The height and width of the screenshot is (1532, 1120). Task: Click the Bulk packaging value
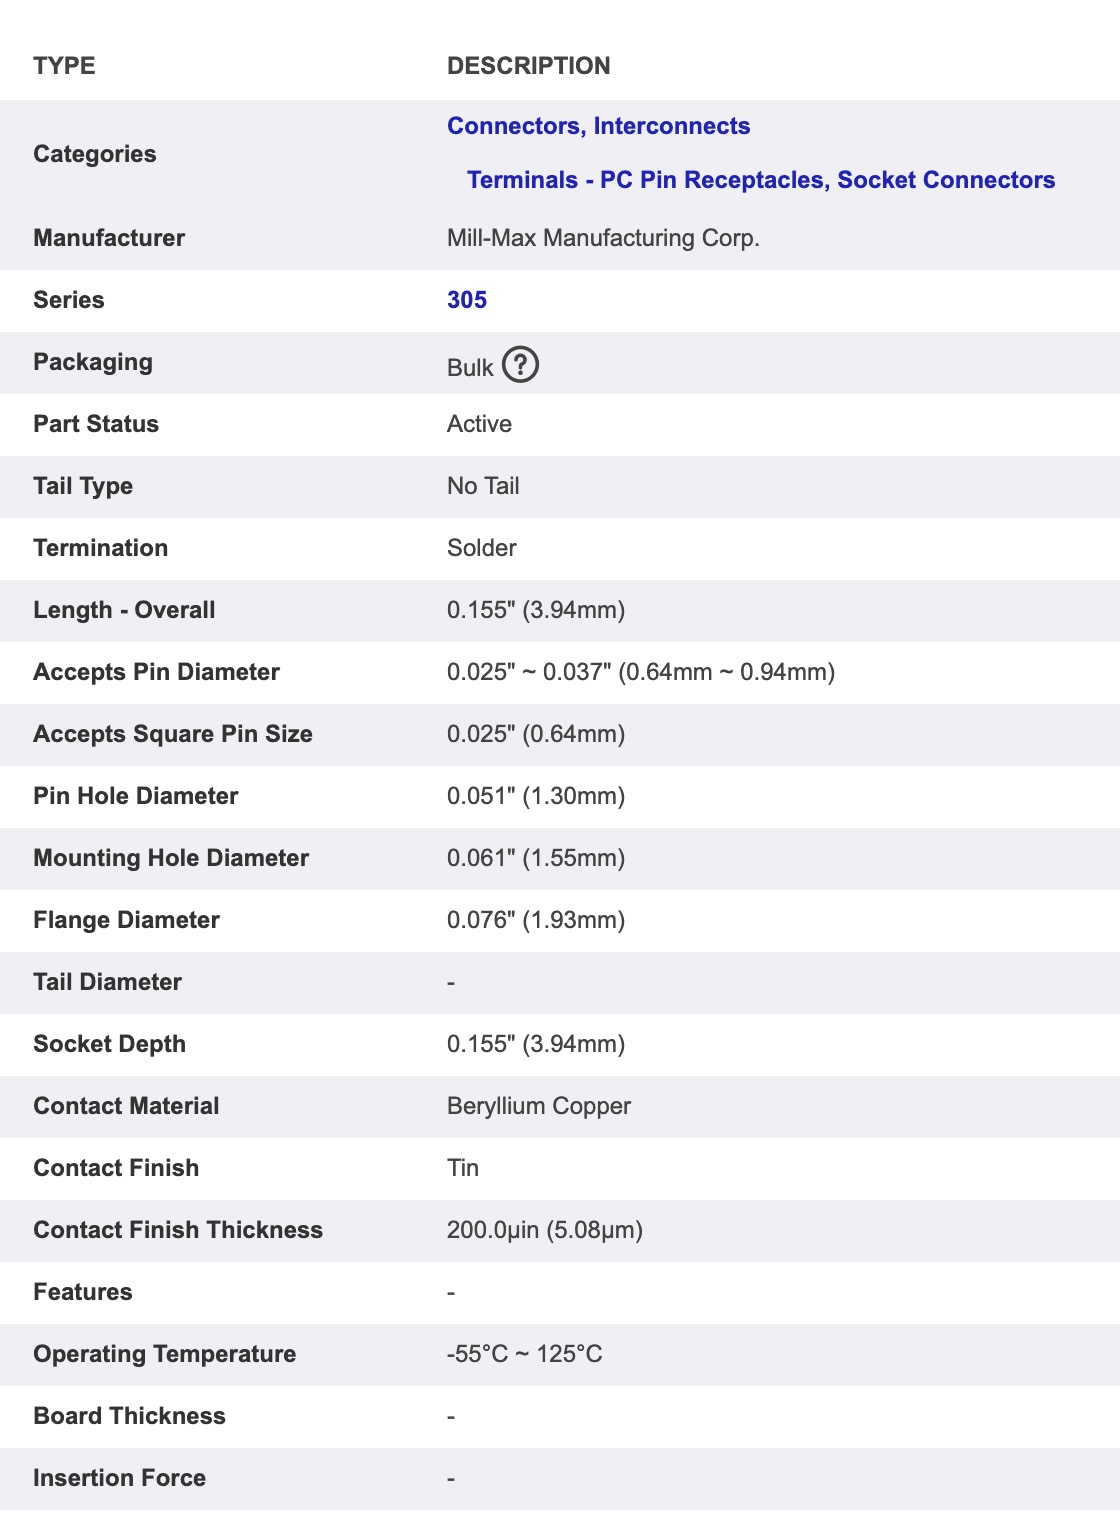[x=470, y=368]
